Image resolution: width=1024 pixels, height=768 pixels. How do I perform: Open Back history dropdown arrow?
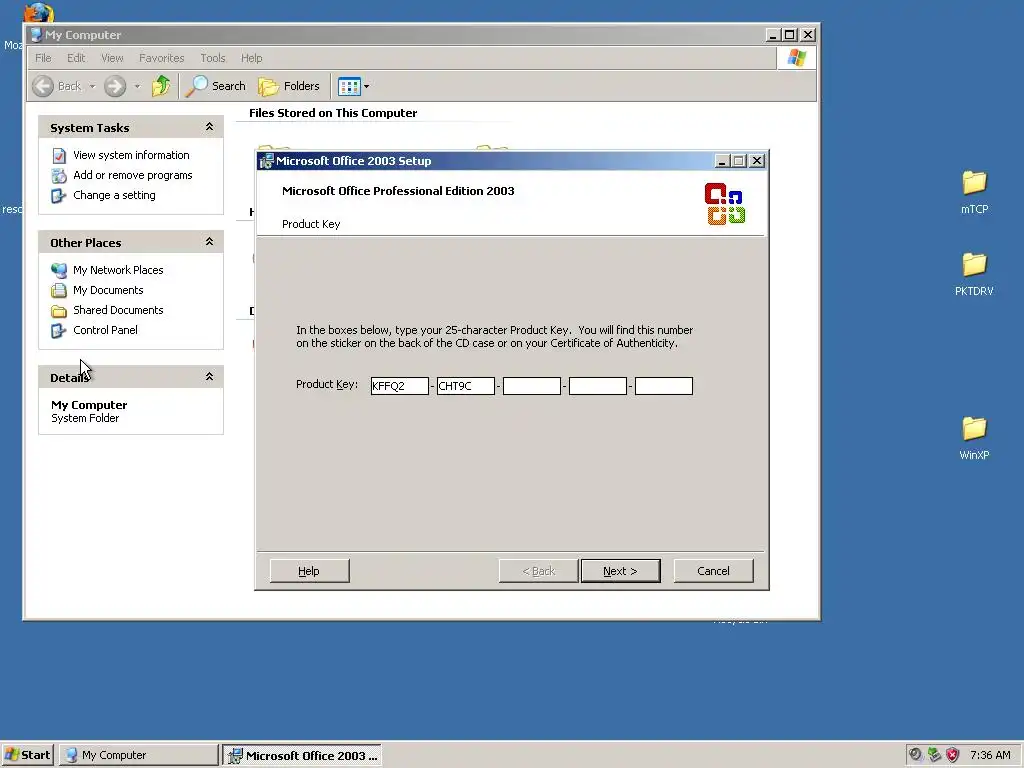(x=92, y=86)
